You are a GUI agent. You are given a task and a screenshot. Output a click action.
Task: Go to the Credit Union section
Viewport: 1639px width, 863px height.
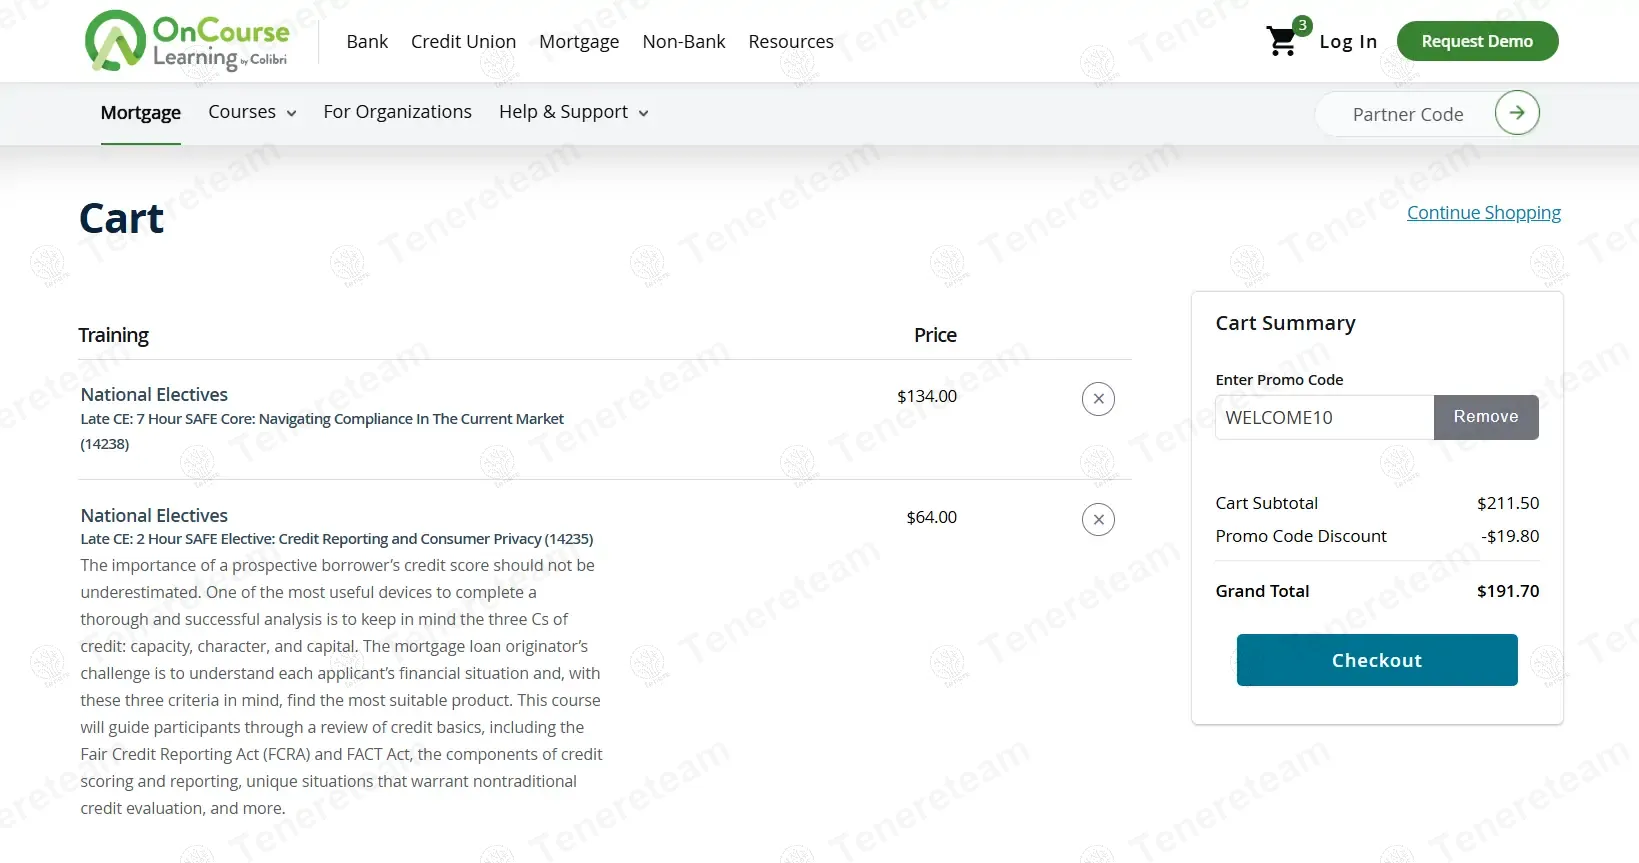point(463,42)
